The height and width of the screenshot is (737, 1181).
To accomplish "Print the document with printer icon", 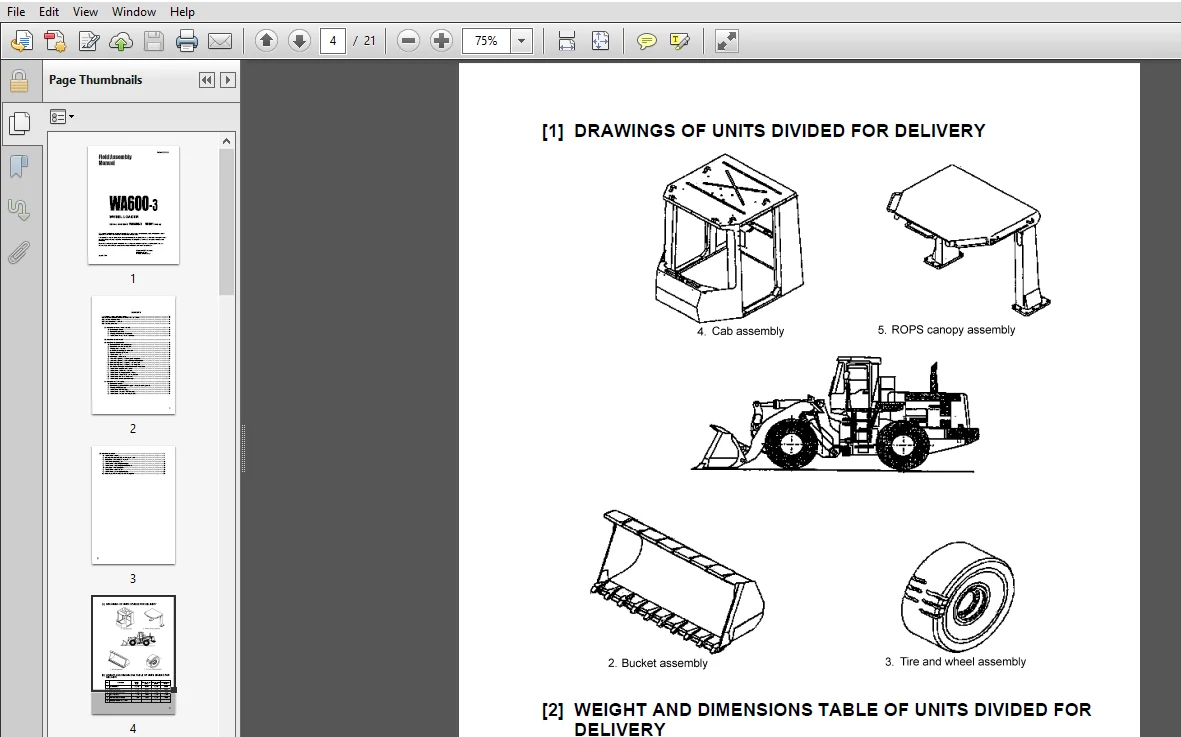I will (187, 41).
